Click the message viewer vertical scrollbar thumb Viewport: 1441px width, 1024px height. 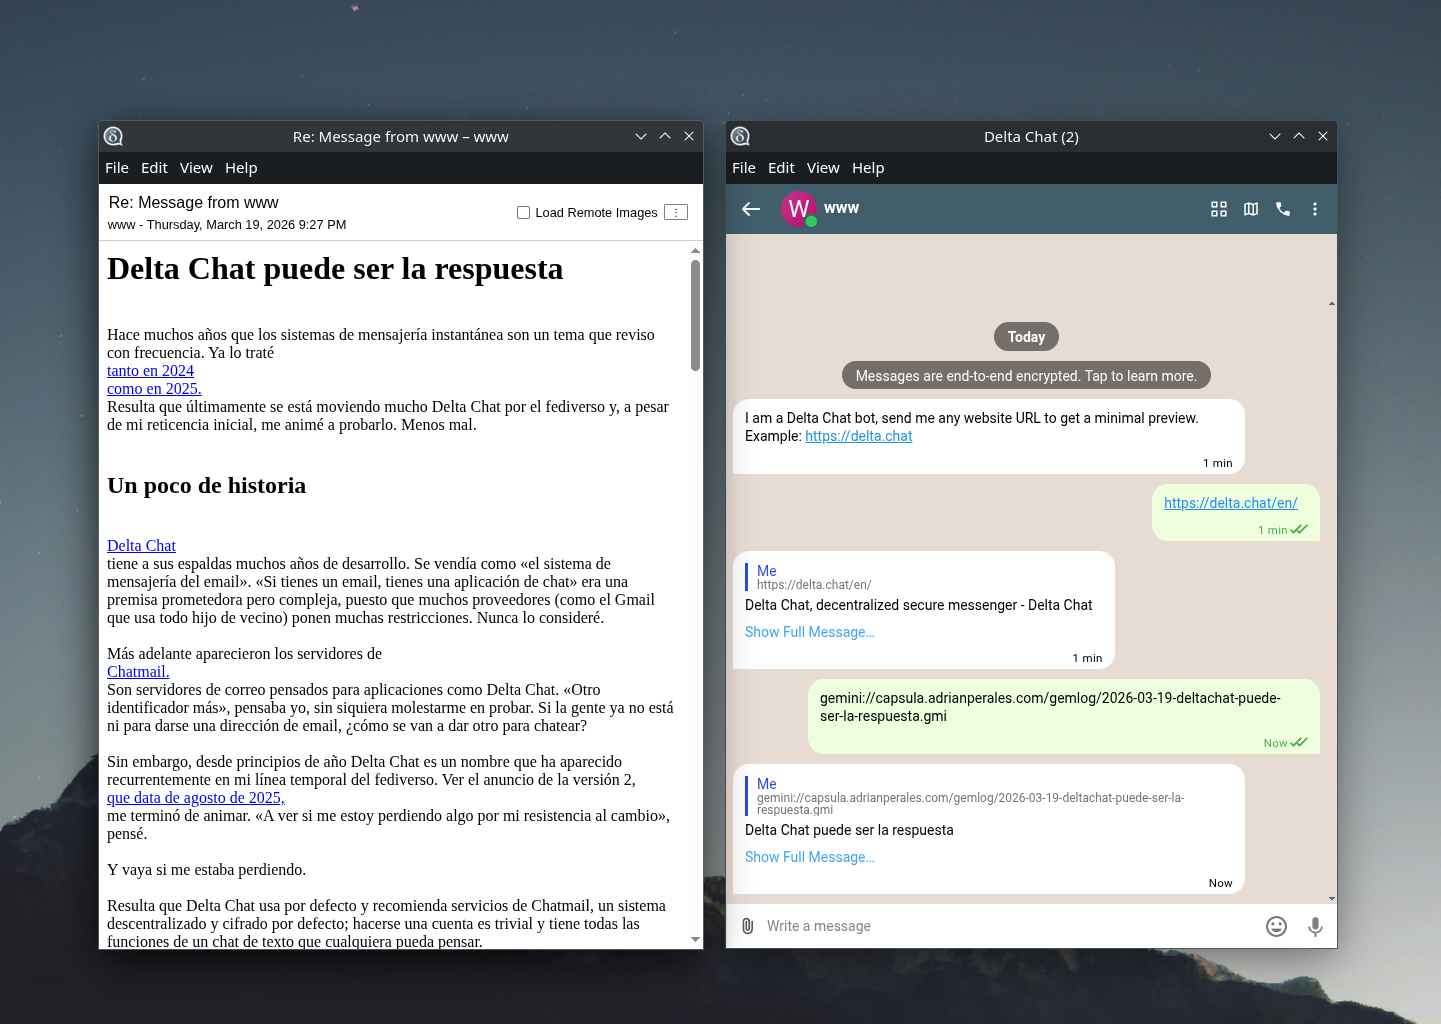[695, 315]
